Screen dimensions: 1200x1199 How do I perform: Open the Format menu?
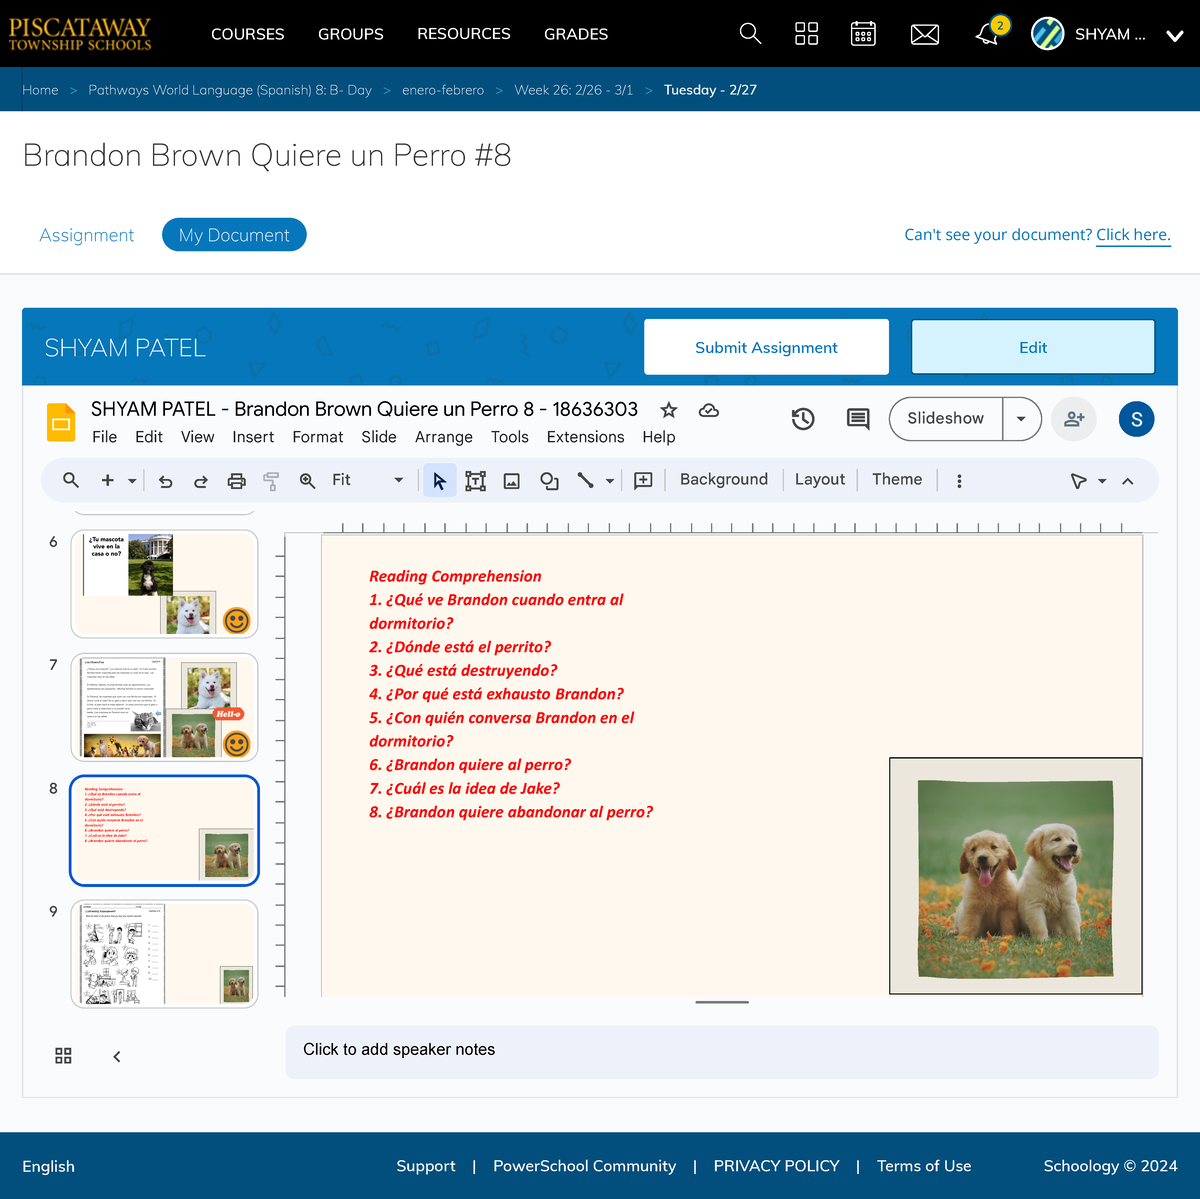point(317,437)
